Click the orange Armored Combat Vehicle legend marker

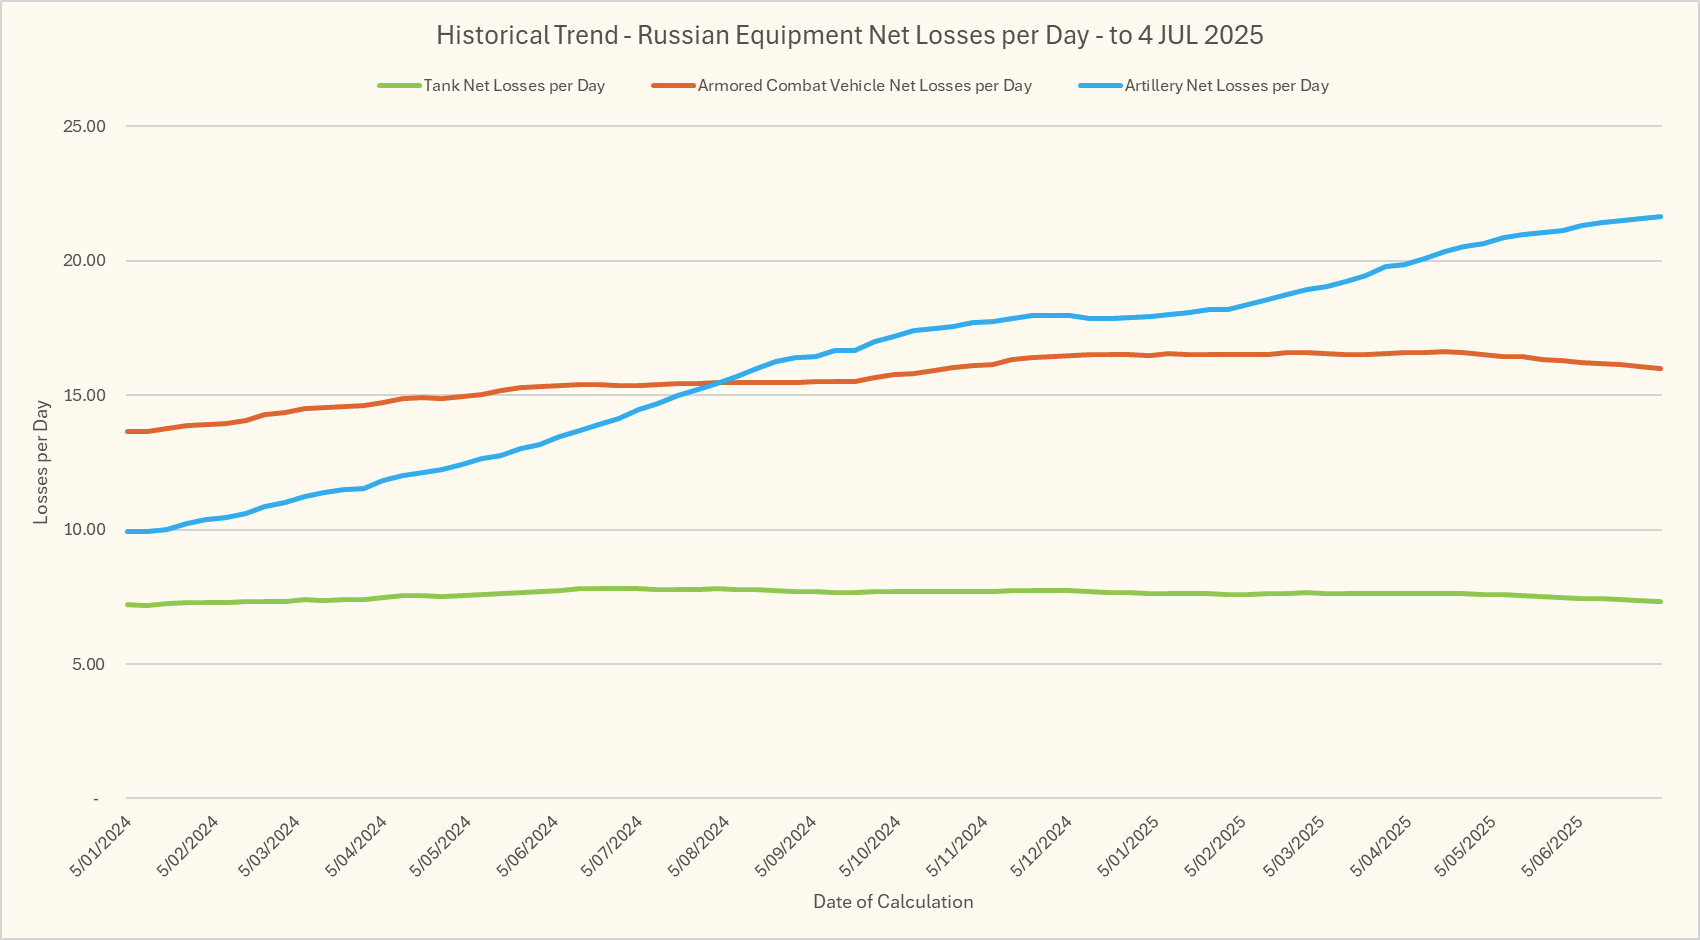click(x=673, y=86)
